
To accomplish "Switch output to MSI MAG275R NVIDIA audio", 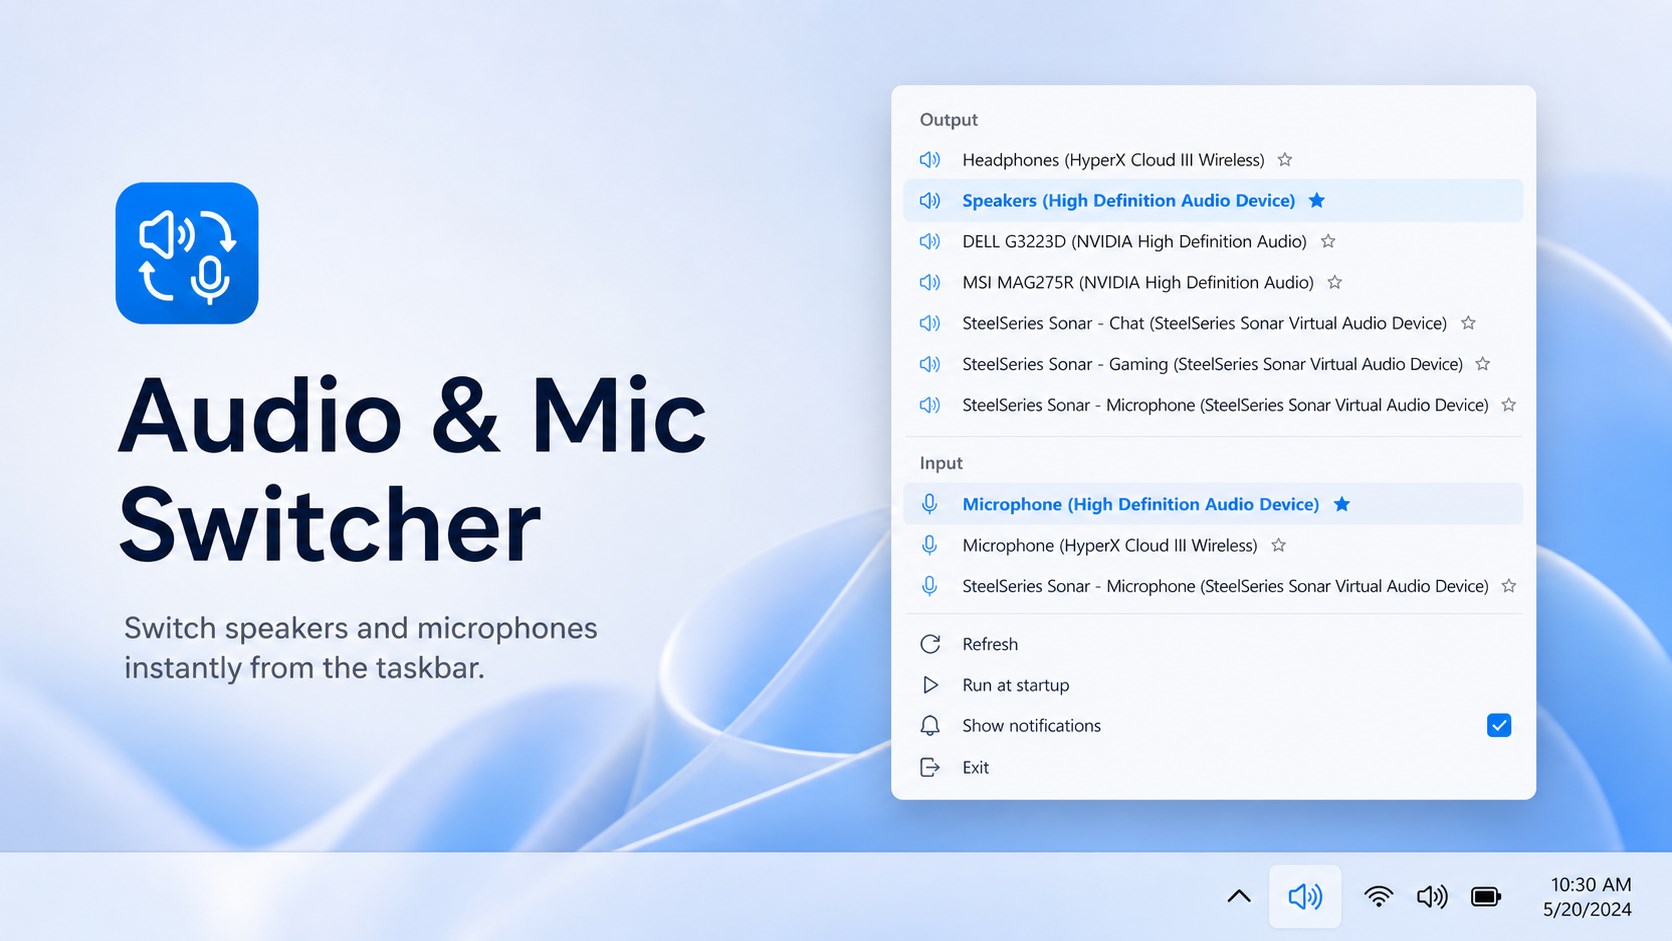I will click(1213, 282).
